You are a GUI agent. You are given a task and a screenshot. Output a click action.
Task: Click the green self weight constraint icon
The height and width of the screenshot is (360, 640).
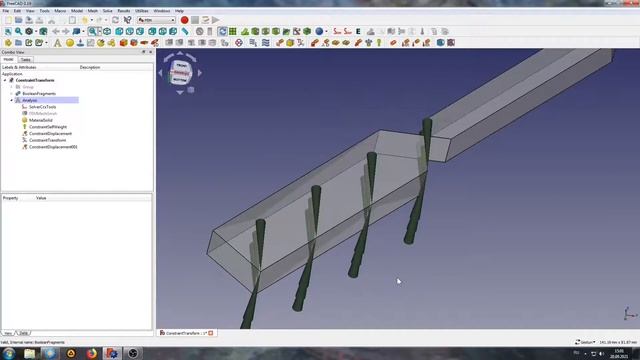point(379,43)
